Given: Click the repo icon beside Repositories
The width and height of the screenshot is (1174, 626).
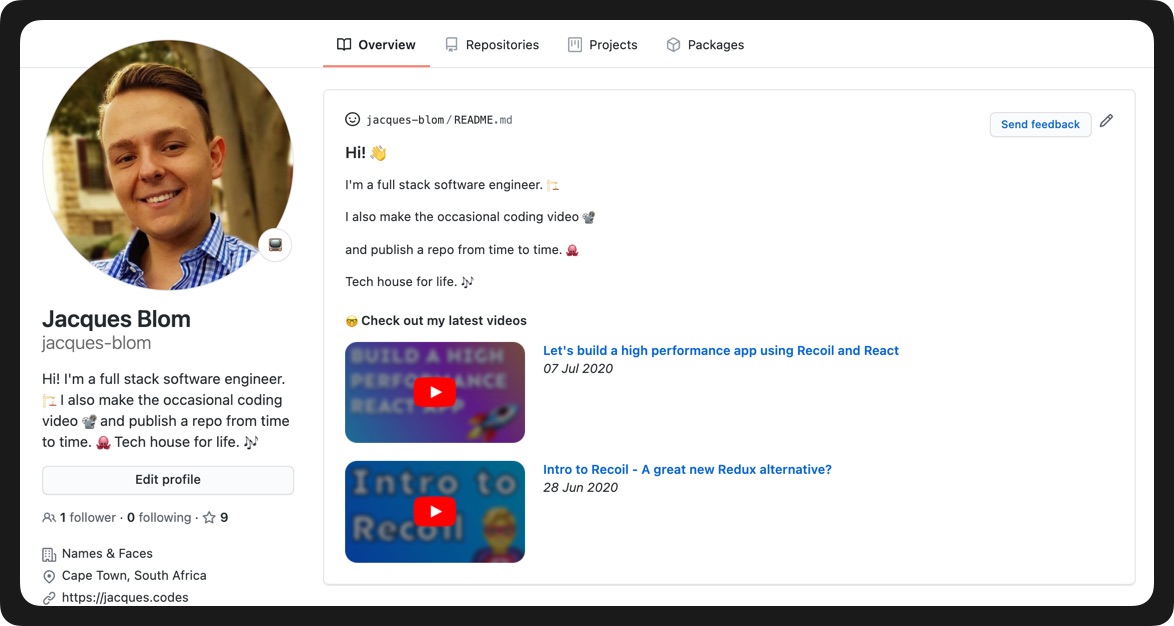Looking at the screenshot, I should click(451, 44).
